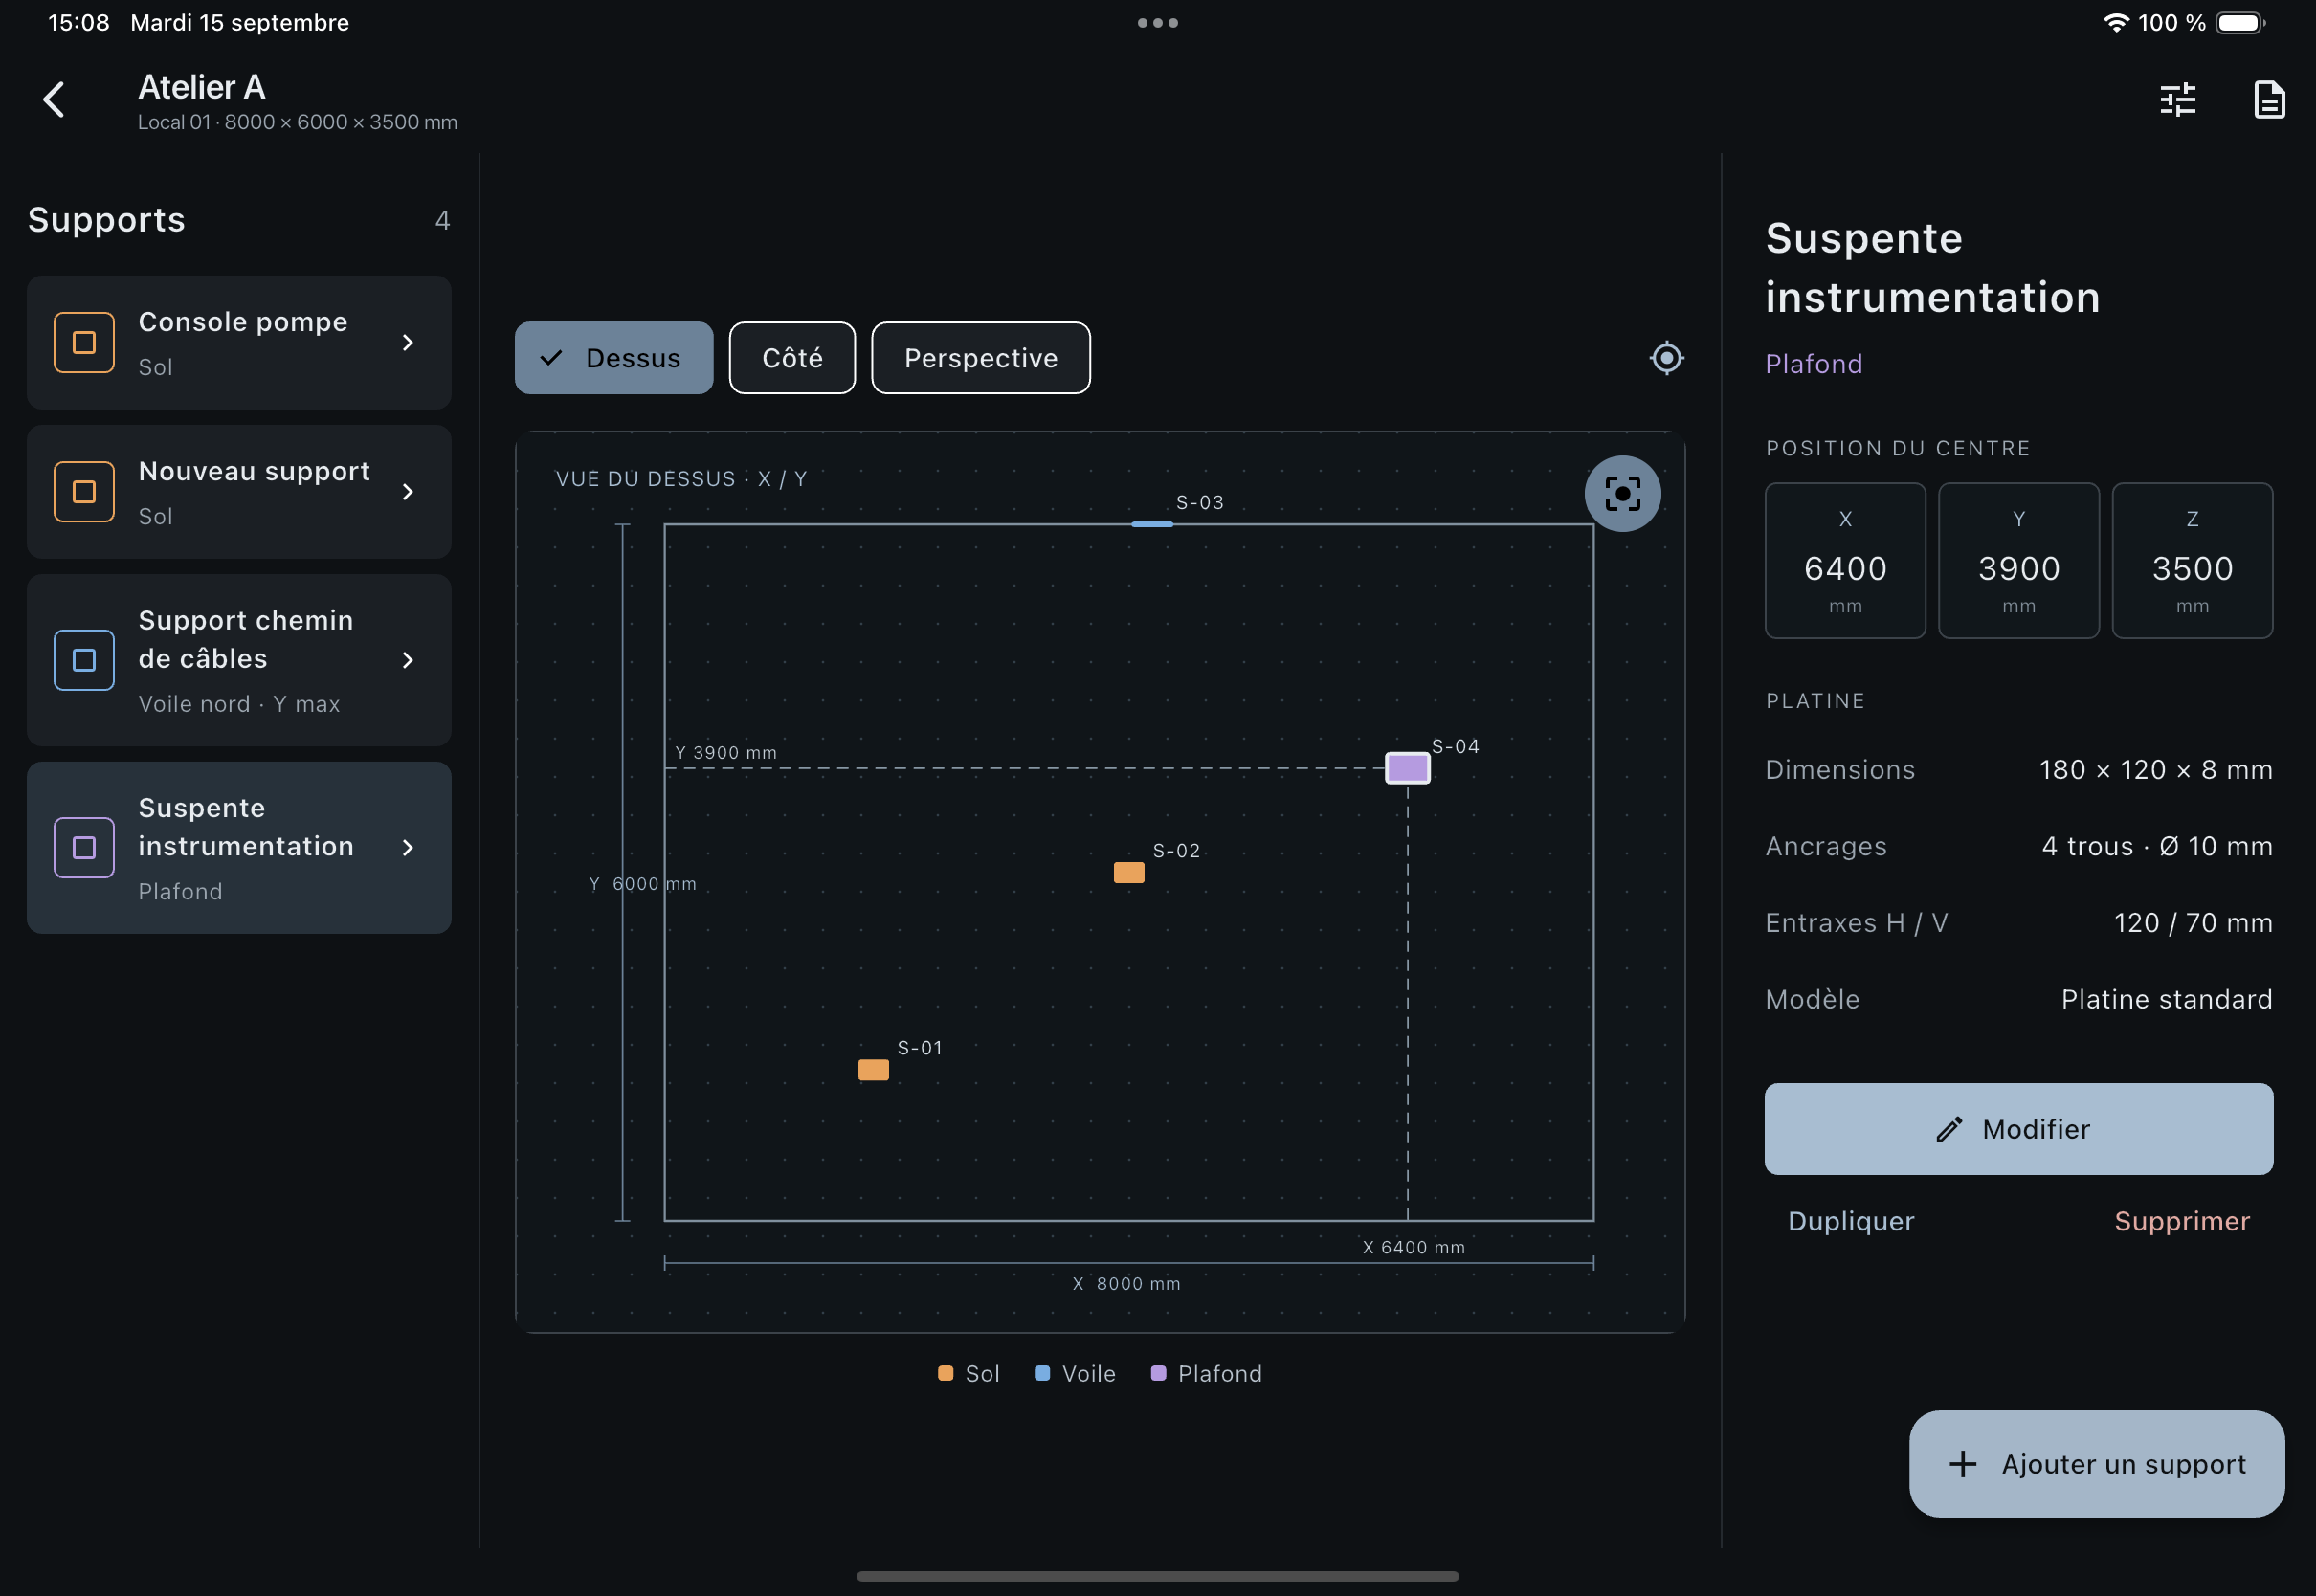This screenshot has width=2316, height=1596.
Task: Select the S-02 orange marker on plan
Action: 1129,873
